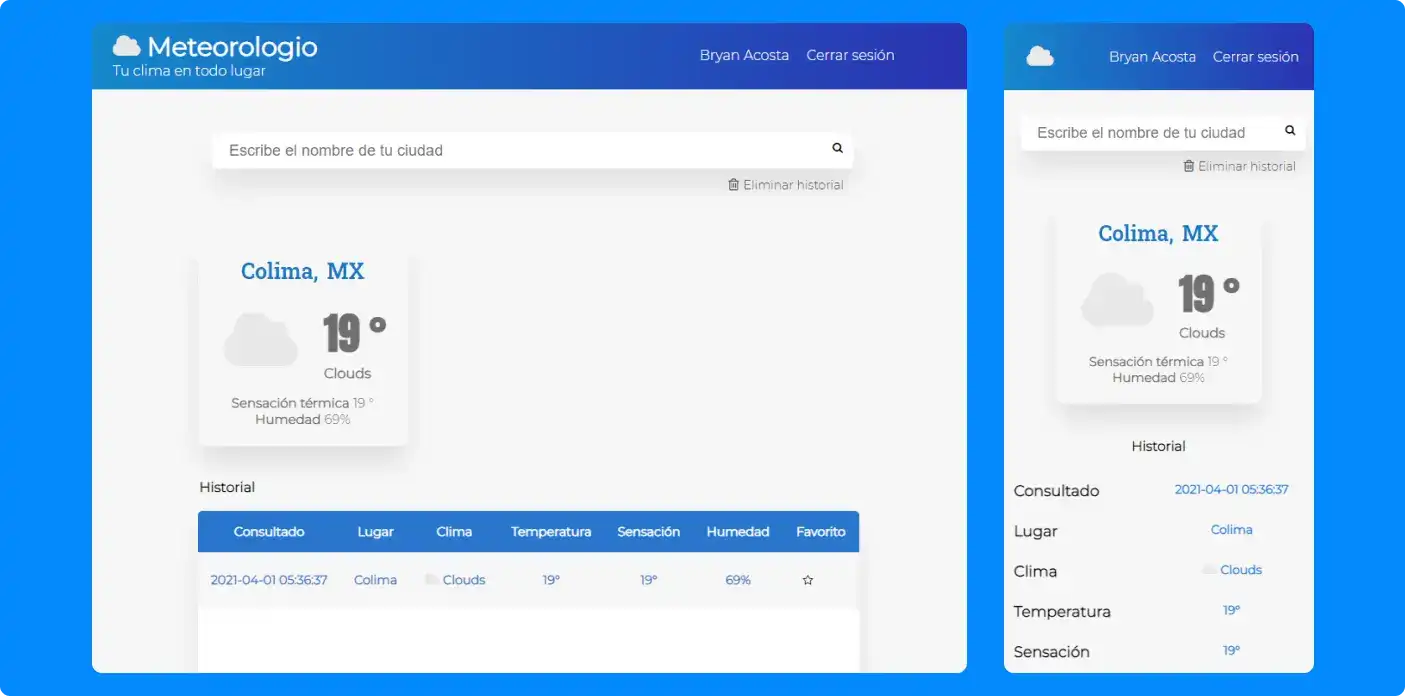Click the cloud weather icon in mobile Colima card
The image size is (1405, 696).
(1117, 300)
